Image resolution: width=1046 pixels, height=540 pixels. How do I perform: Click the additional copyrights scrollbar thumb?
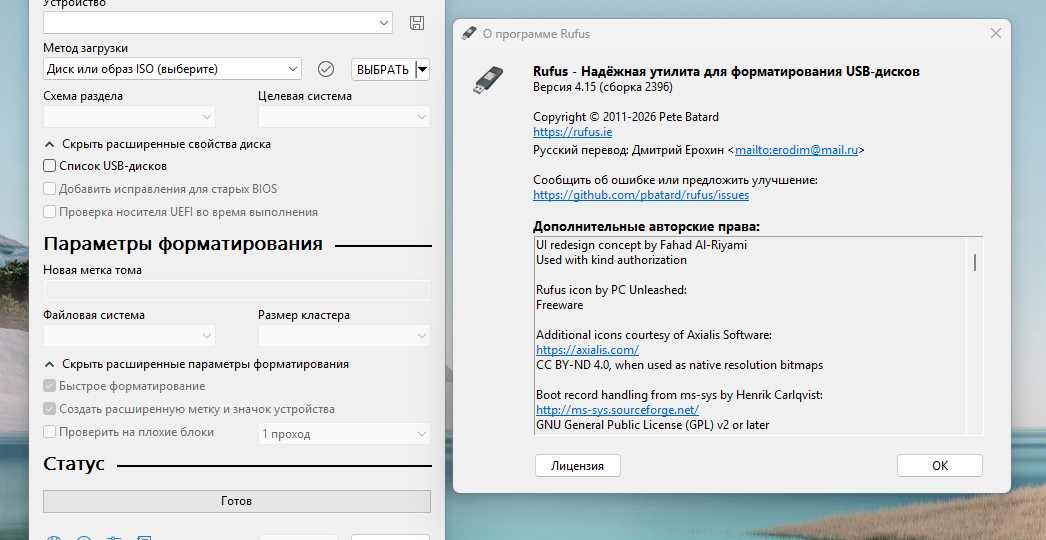pyautogui.click(x=975, y=262)
